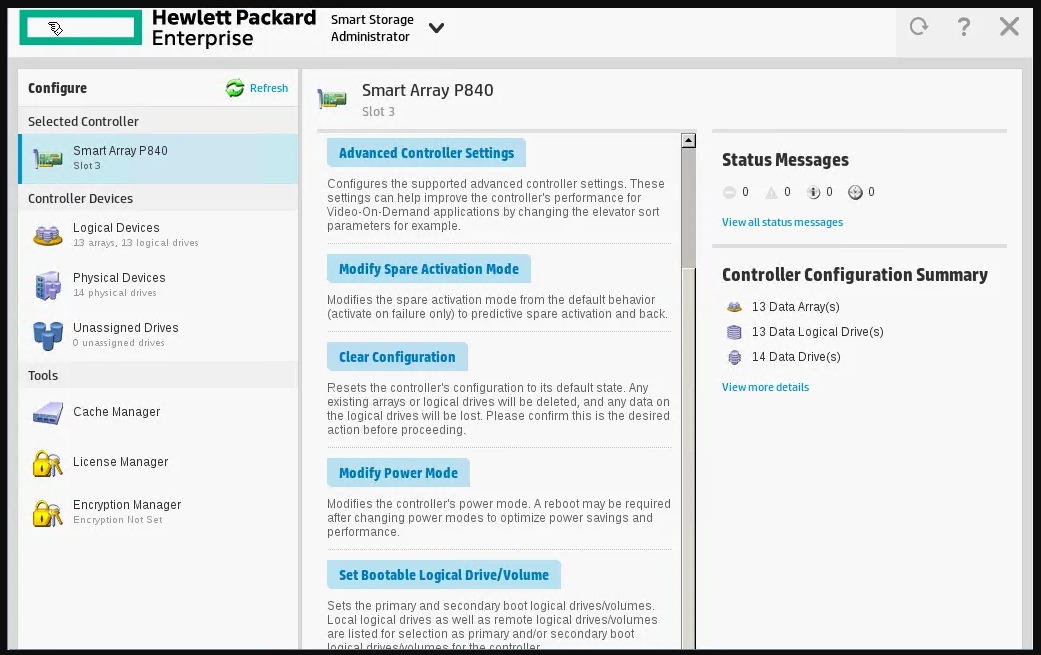The height and width of the screenshot is (655, 1041).
Task: Open Cache Manager tool
Action: click(x=159, y=412)
